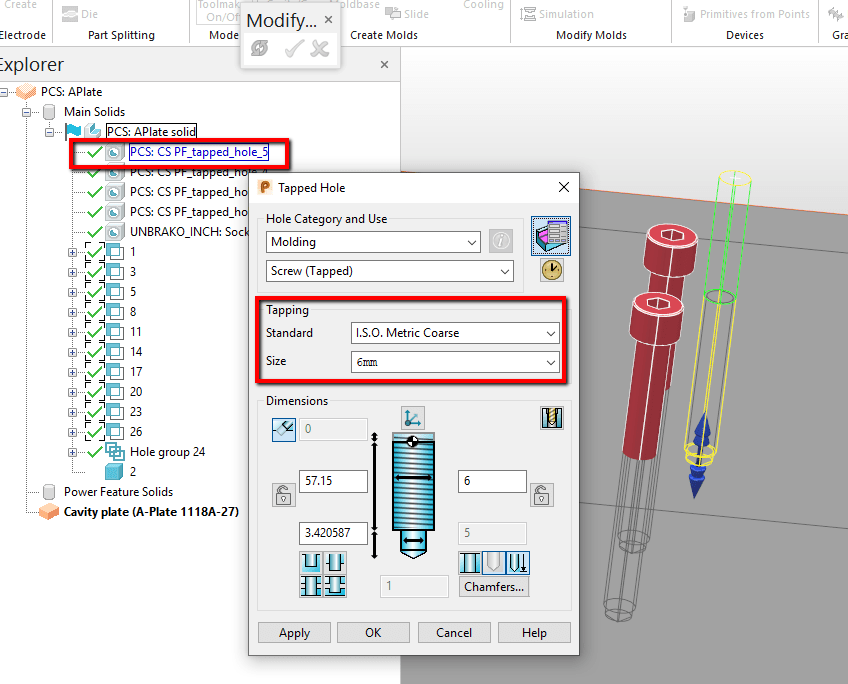Click the Chamfers button
This screenshot has height=684, width=848.
point(493,586)
